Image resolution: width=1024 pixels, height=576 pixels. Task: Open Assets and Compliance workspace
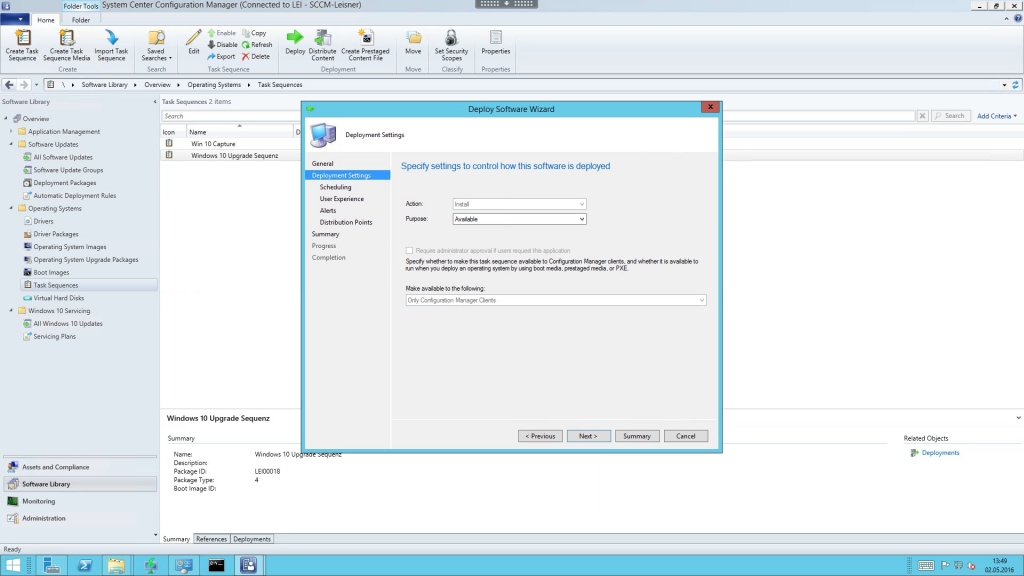pos(80,467)
